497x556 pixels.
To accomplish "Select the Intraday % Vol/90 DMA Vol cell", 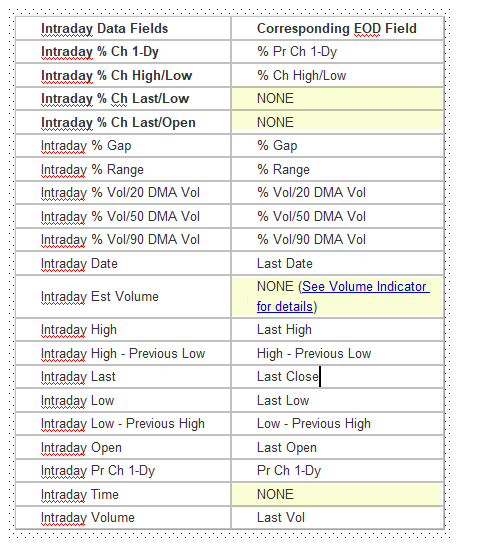I will tap(123, 240).
